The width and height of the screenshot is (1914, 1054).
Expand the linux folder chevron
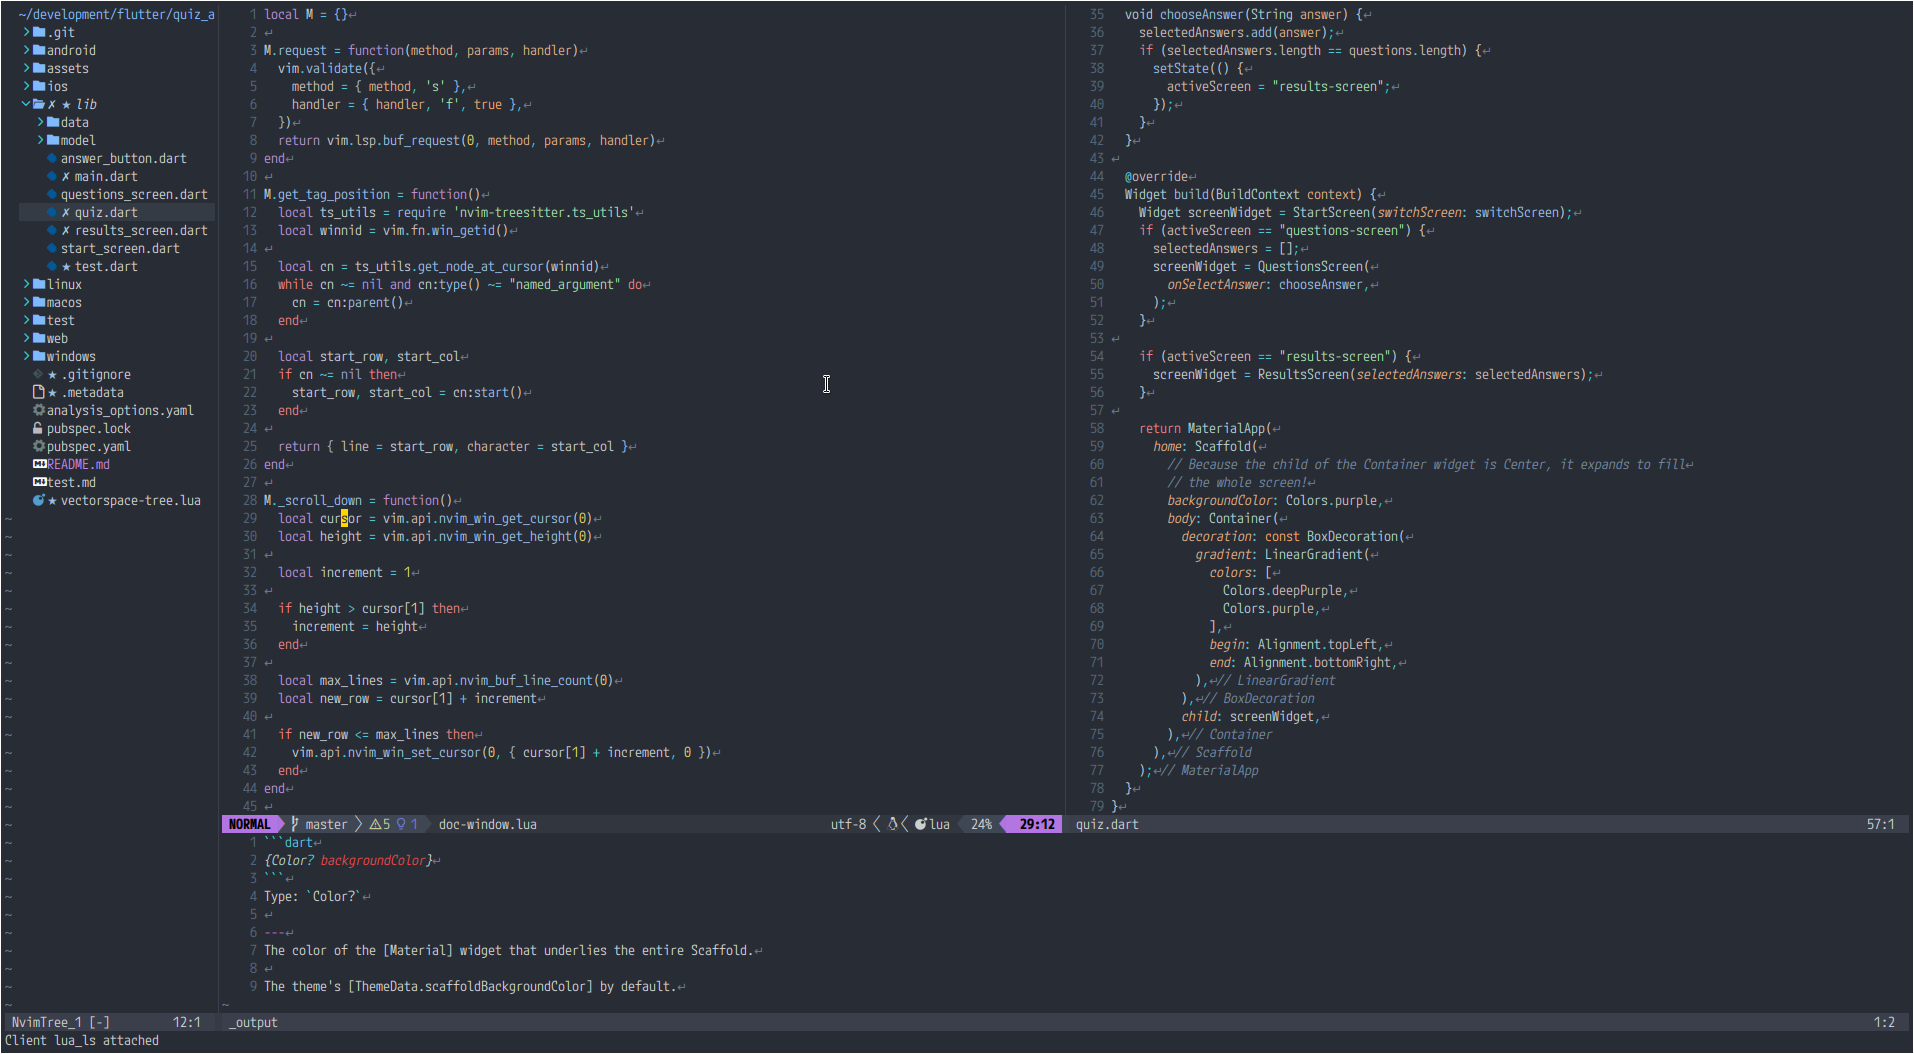click(x=26, y=284)
